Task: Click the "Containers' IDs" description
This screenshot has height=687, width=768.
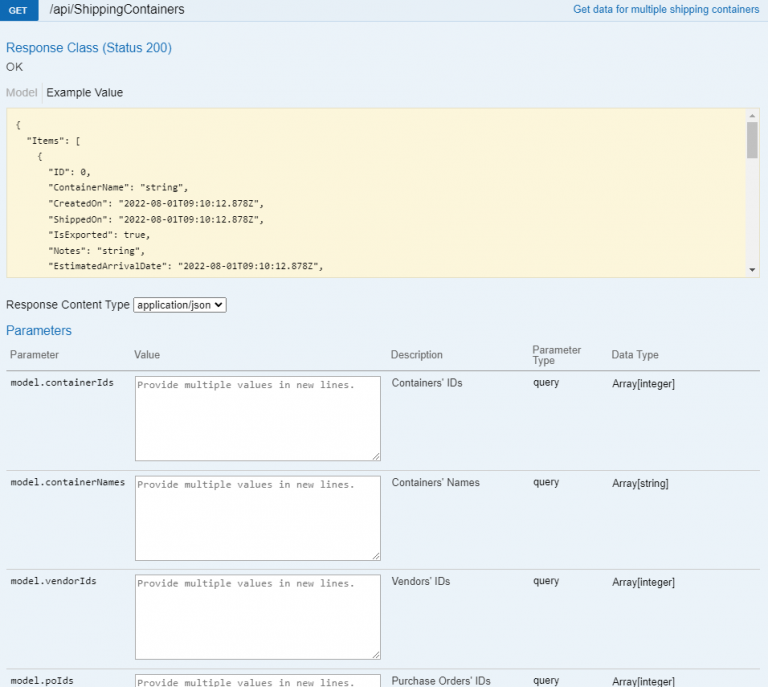Action: pos(427,383)
